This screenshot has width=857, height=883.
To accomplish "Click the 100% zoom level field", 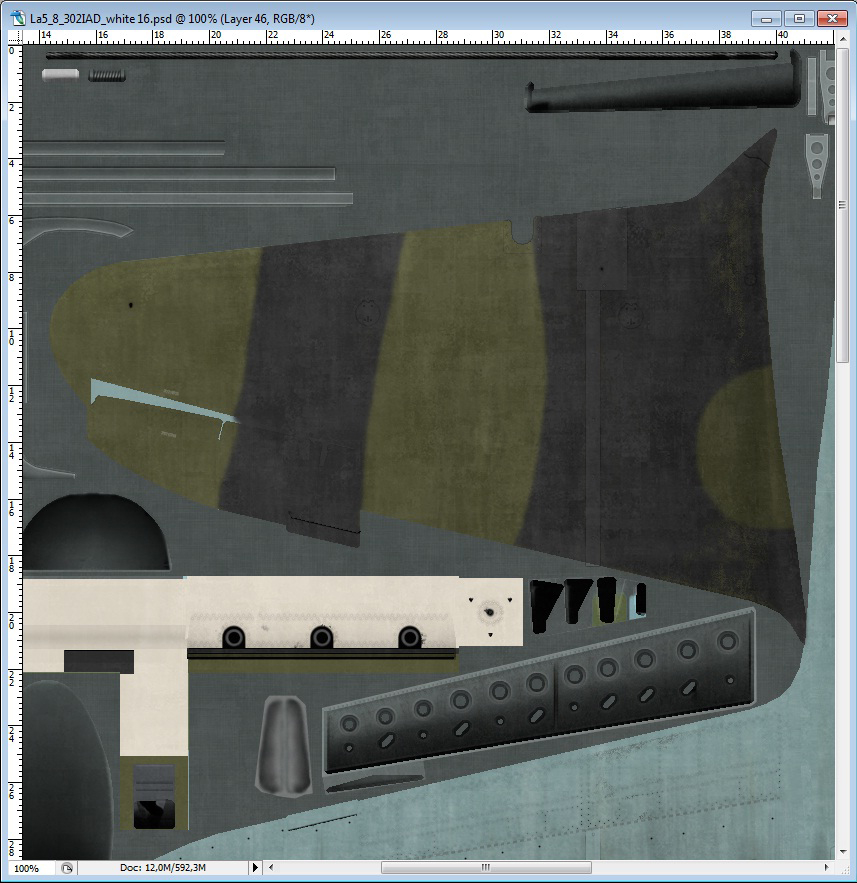I will point(32,868).
